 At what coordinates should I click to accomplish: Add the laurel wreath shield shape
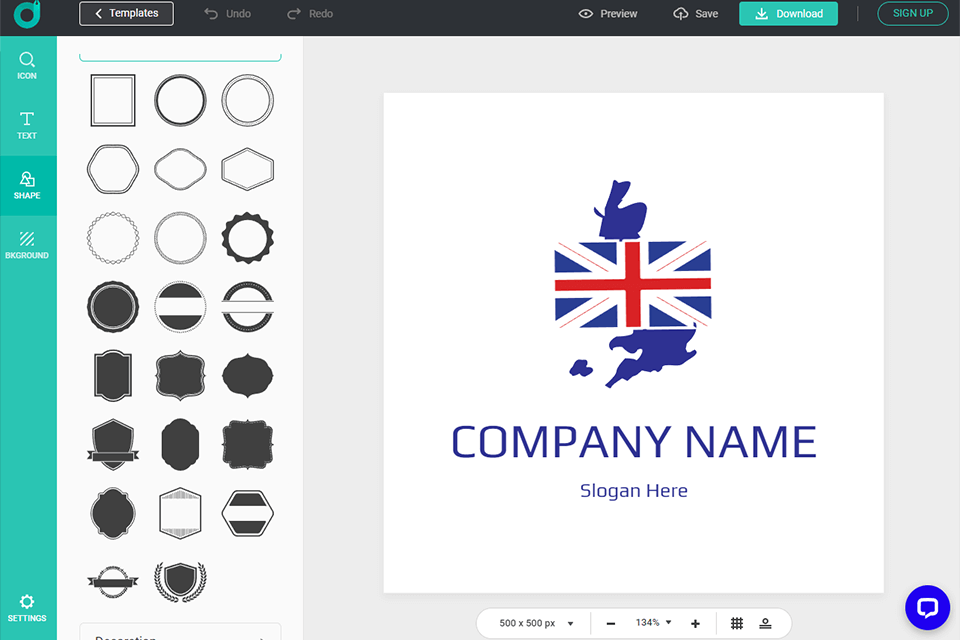(180, 582)
